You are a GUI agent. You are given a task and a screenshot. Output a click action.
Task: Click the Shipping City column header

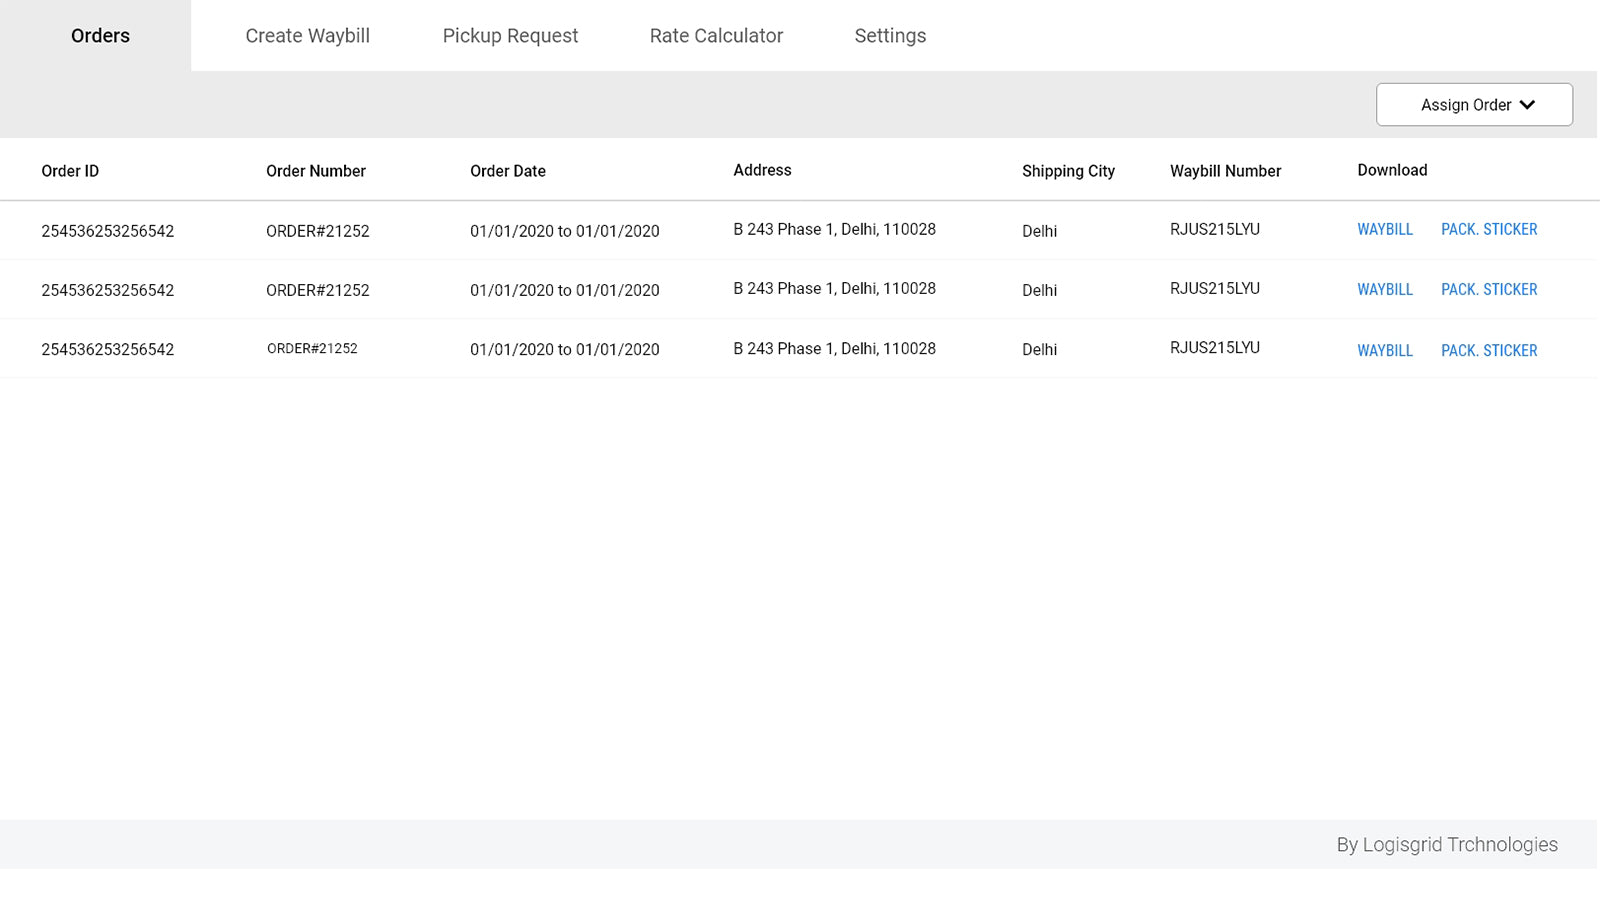coord(1068,171)
